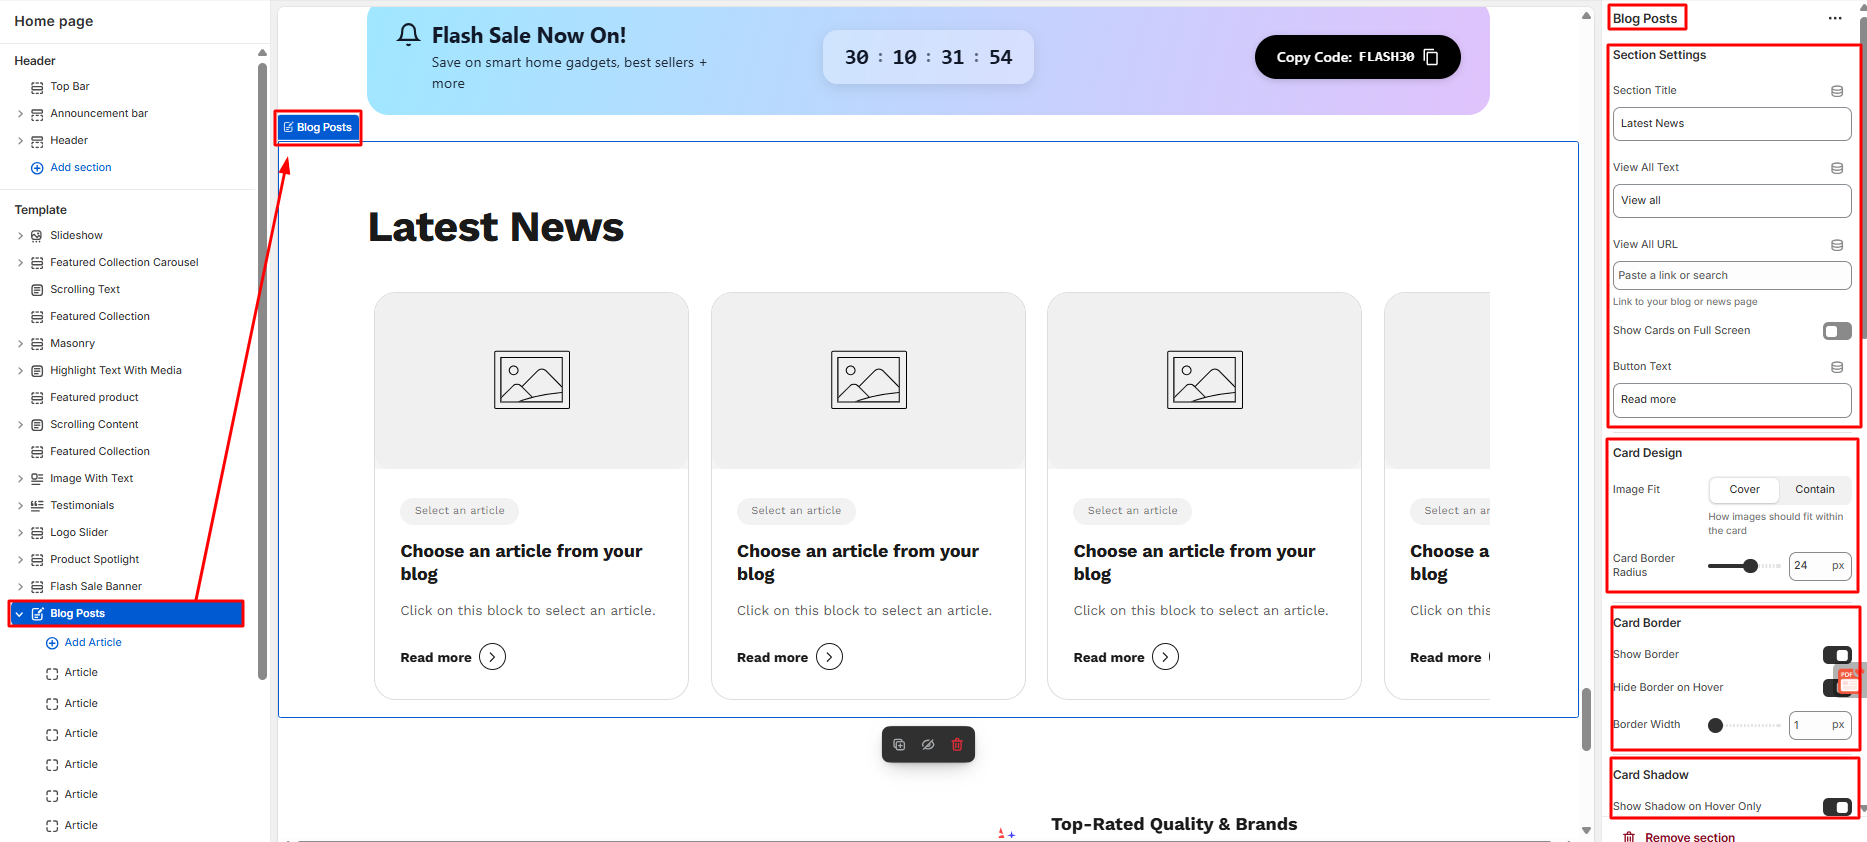This screenshot has height=842, width=1867.
Task: Click the View All URL input field
Action: [1731, 276]
